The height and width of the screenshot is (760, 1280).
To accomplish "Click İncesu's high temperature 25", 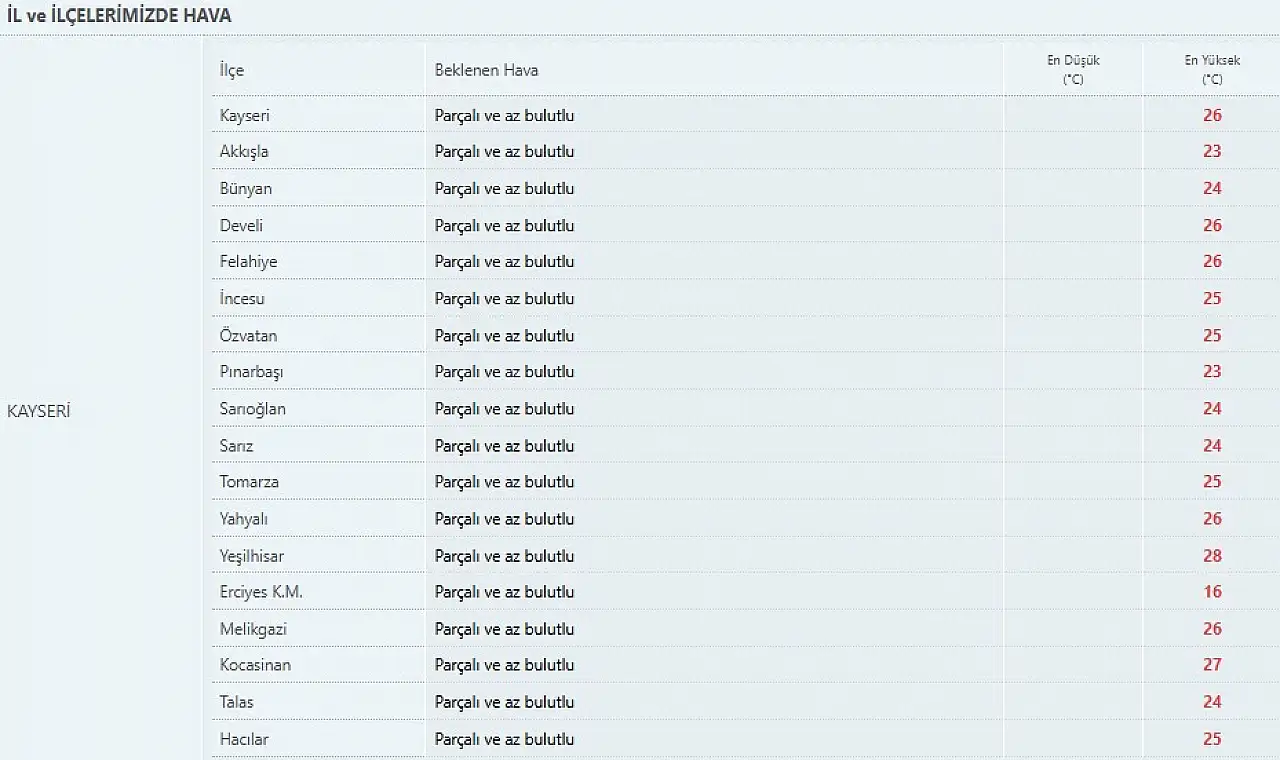I will [1212, 299].
